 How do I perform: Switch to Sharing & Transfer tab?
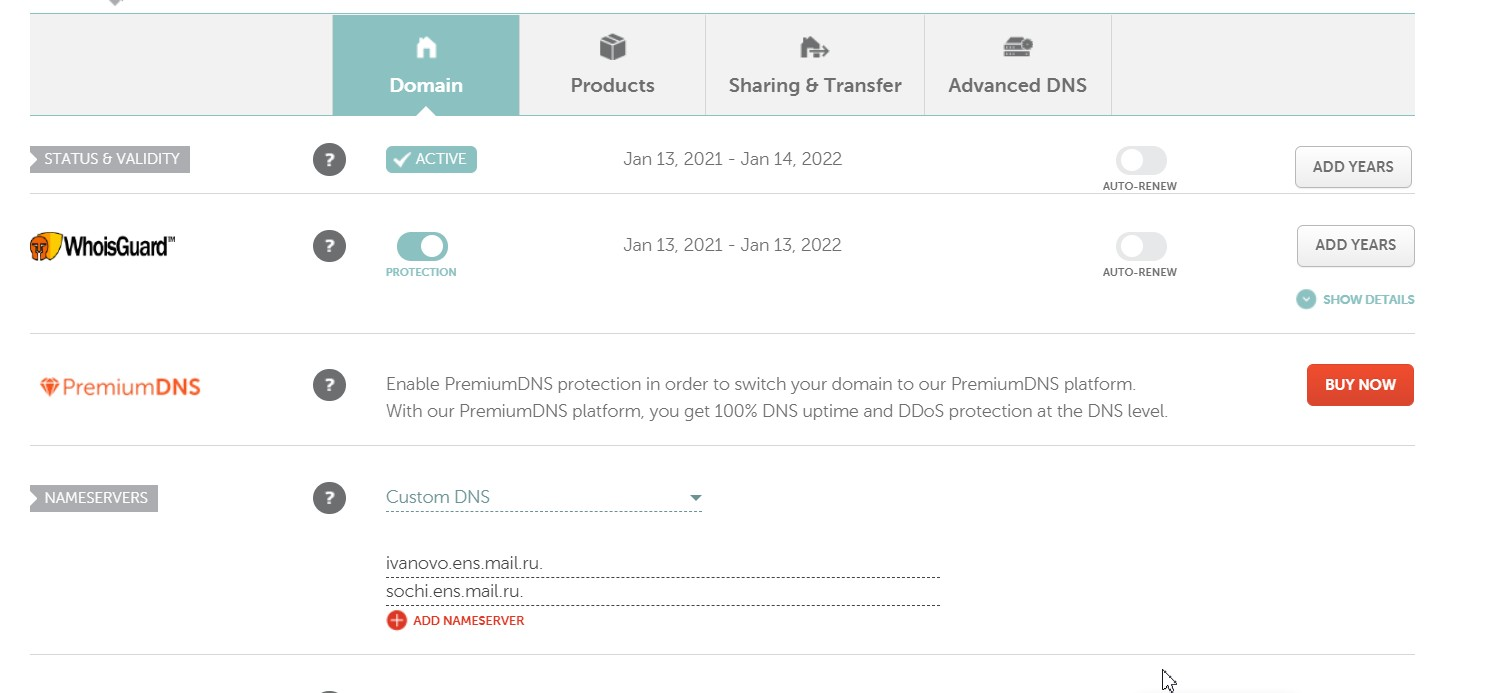[814, 65]
